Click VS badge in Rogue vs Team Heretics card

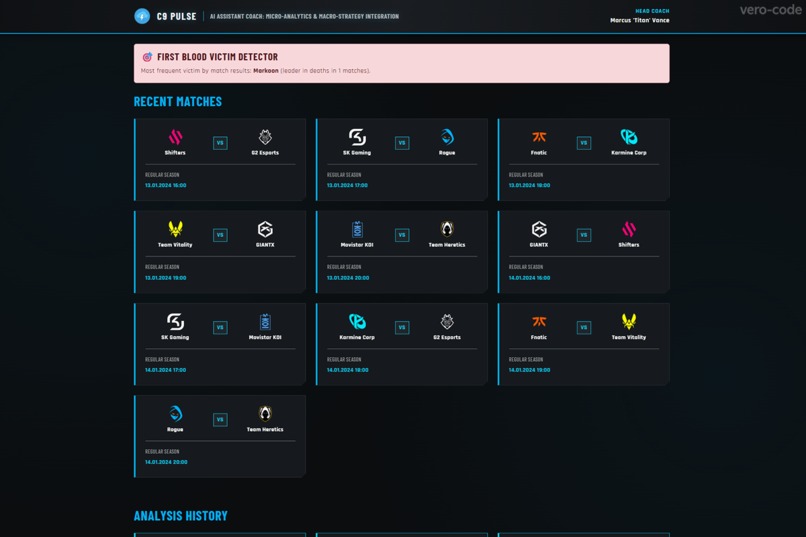pyautogui.click(x=220, y=419)
